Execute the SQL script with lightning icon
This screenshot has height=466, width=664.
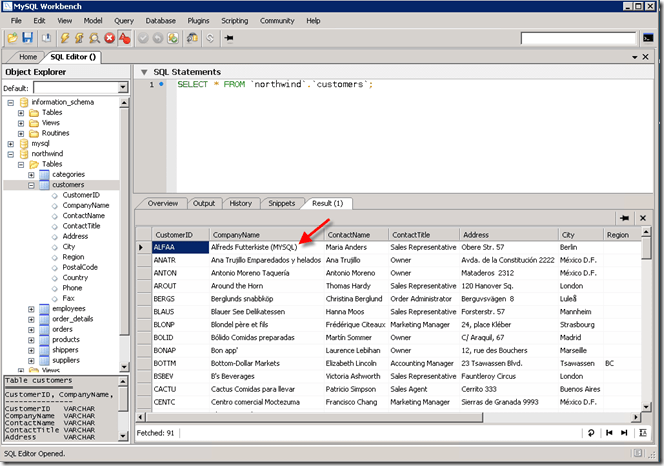[64, 39]
